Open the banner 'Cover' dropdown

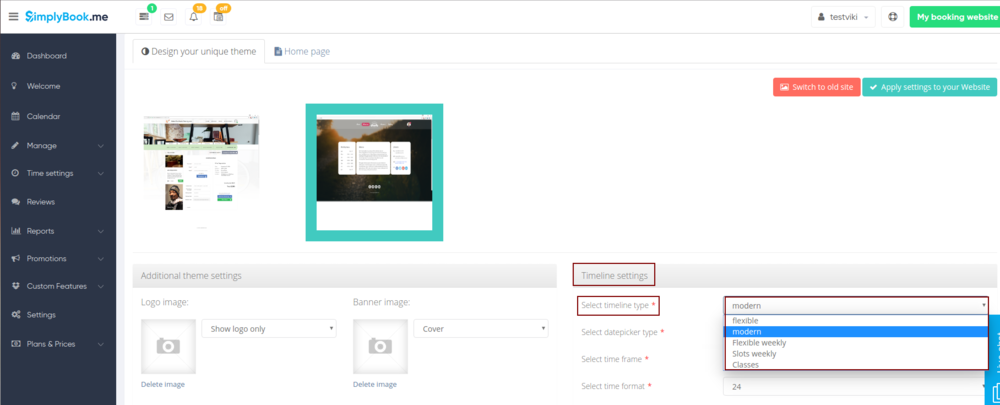(481, 328)
